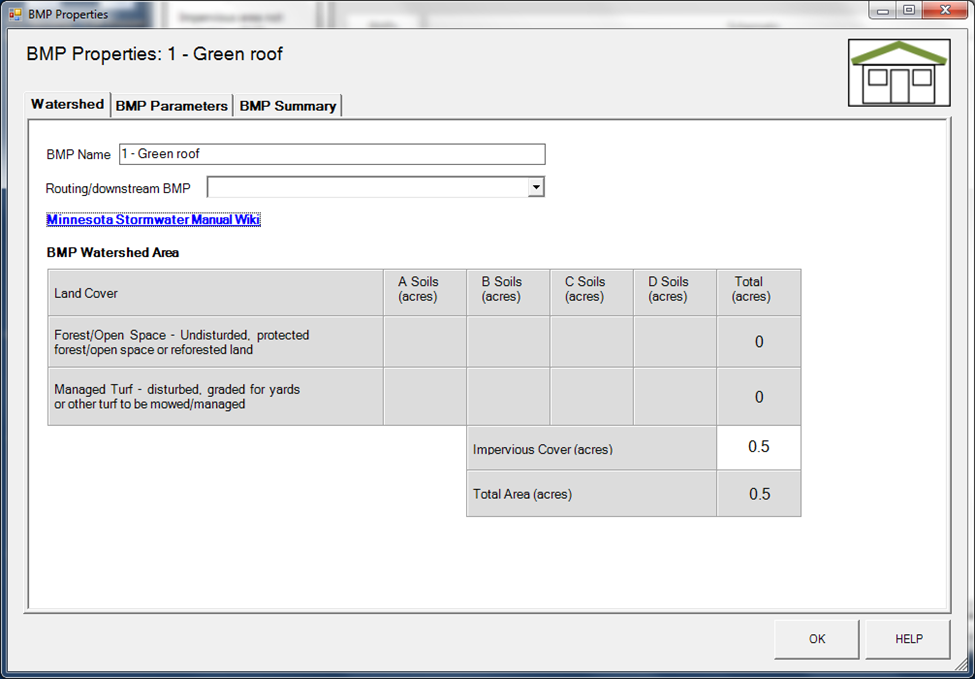The width and height of the screenshot is (975, 679).
Task: Select the Forest/Open Space B Soils cell
Action: 508,342
